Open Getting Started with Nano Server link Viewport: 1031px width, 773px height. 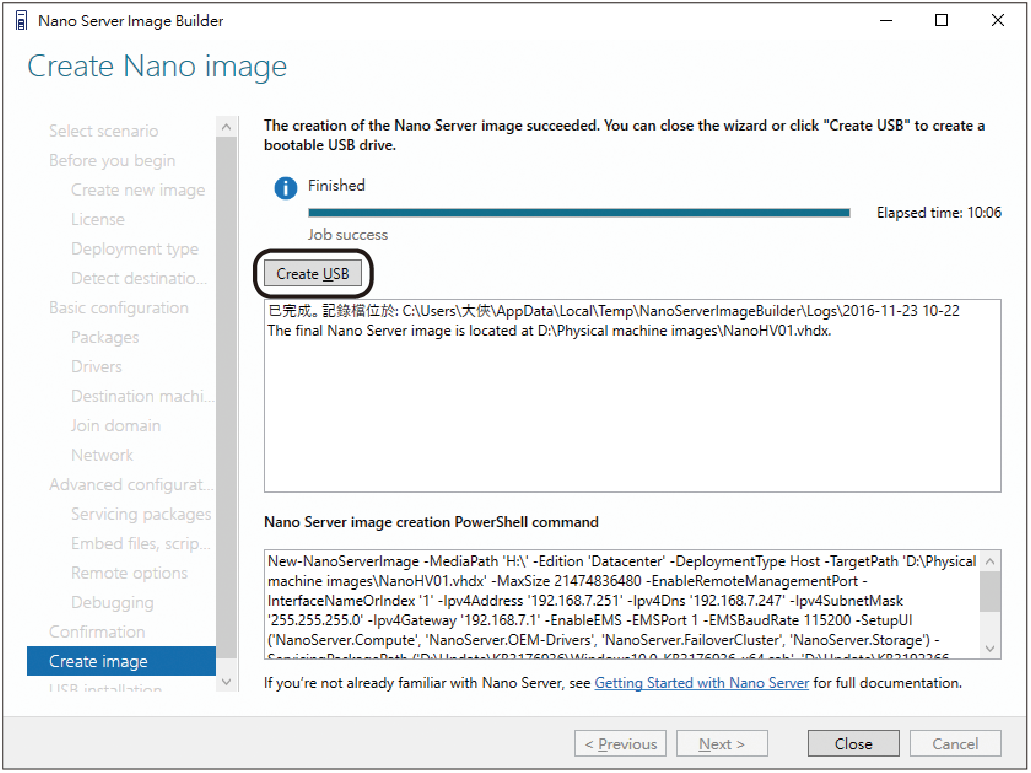click(702, 683)
